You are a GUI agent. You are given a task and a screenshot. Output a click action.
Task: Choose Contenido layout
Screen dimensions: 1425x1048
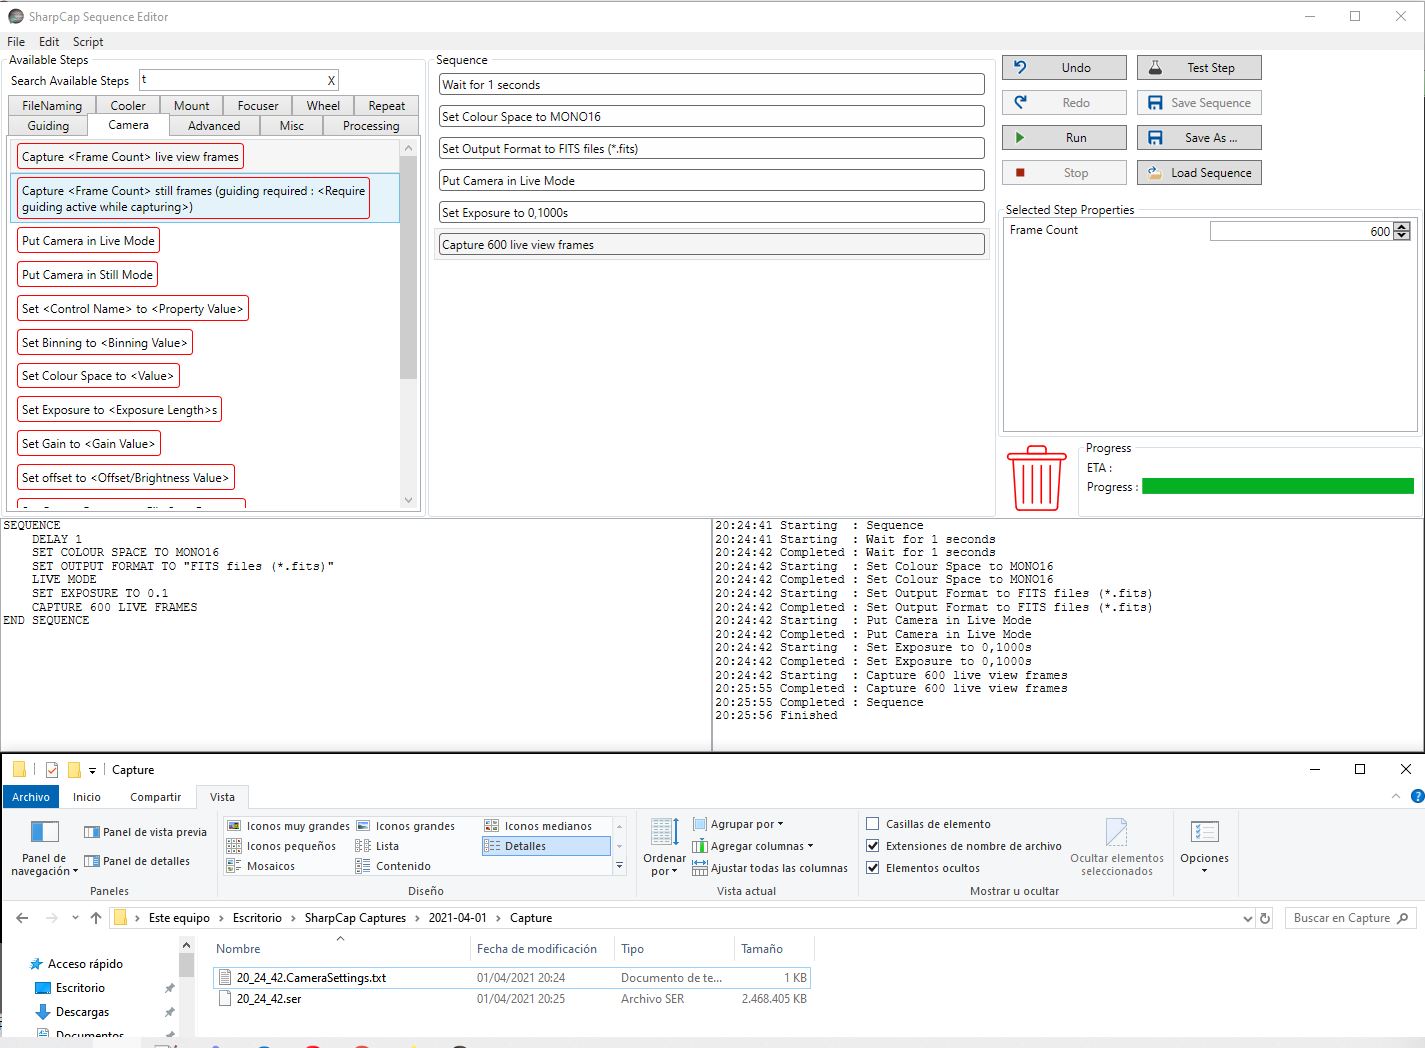coord(394,866)
